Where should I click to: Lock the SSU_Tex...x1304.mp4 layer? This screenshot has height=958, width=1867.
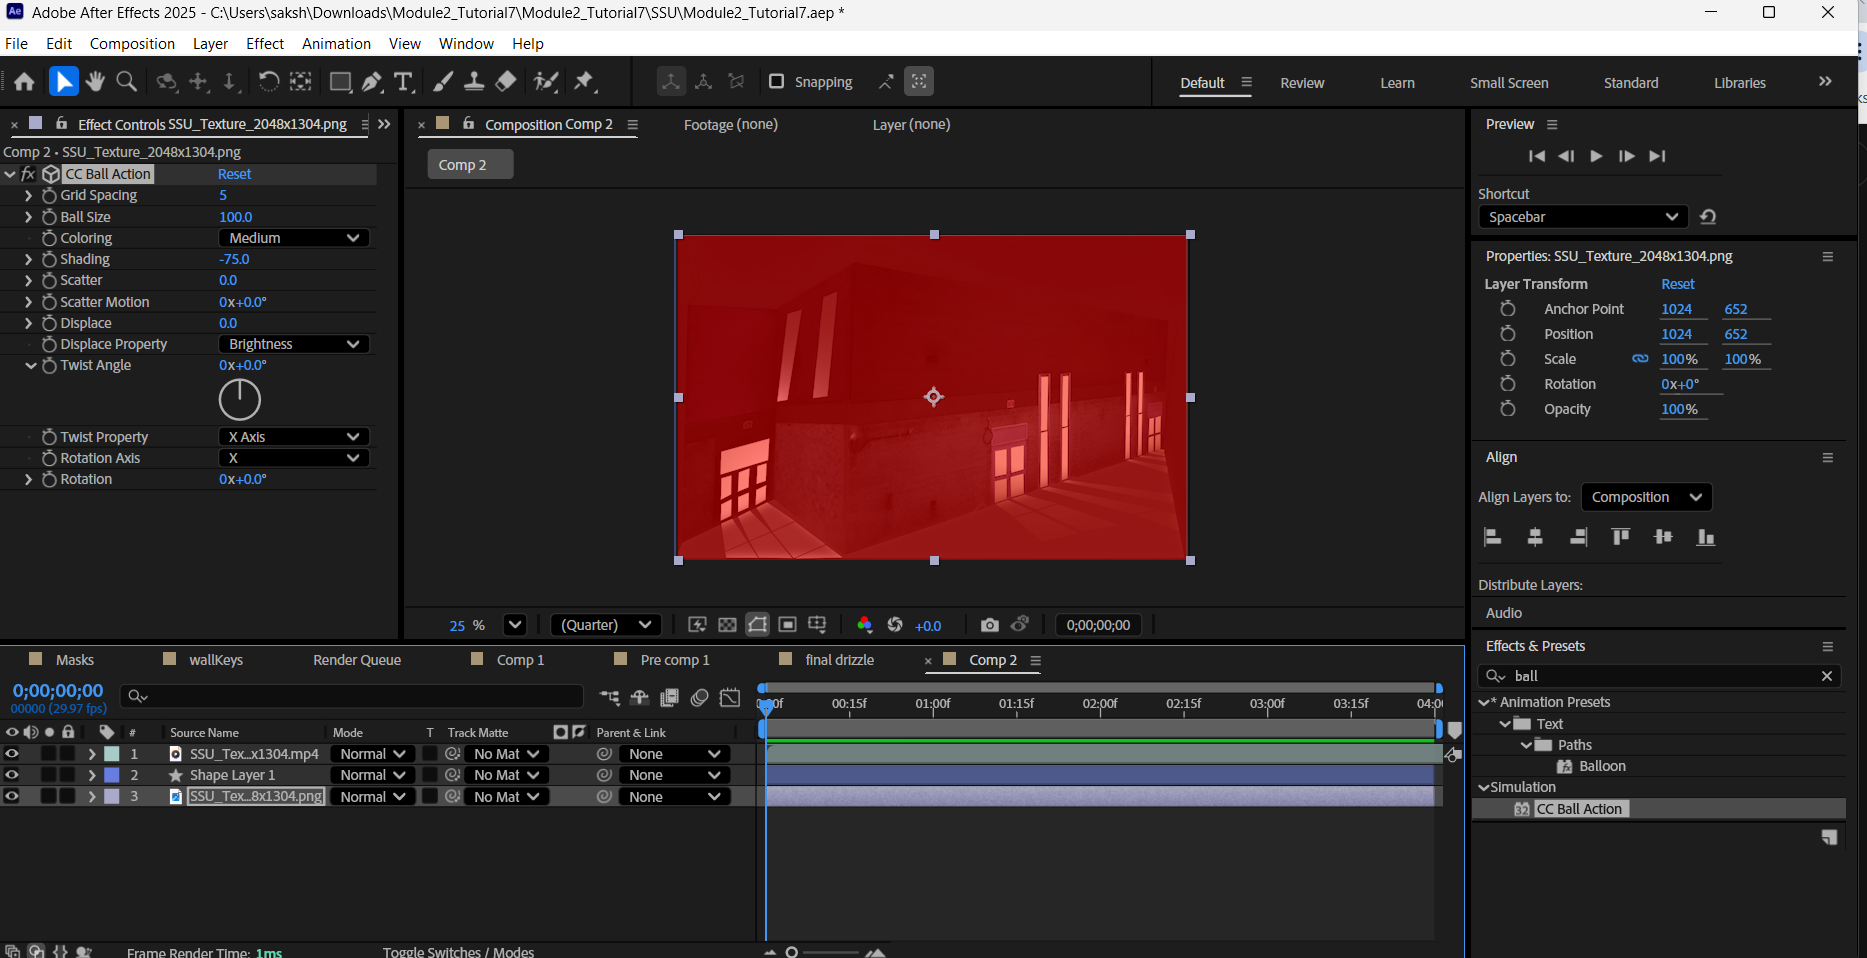click(67, 753)
